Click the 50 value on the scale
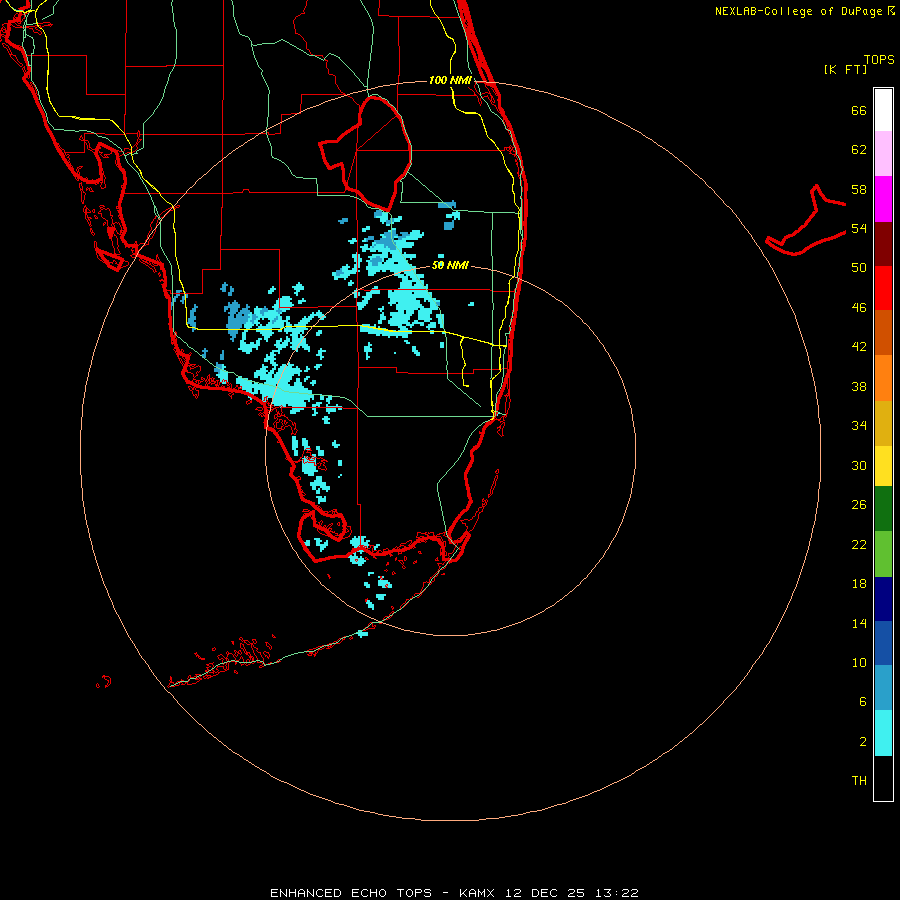This screenshot has height=900, width=900. point(859,268)
